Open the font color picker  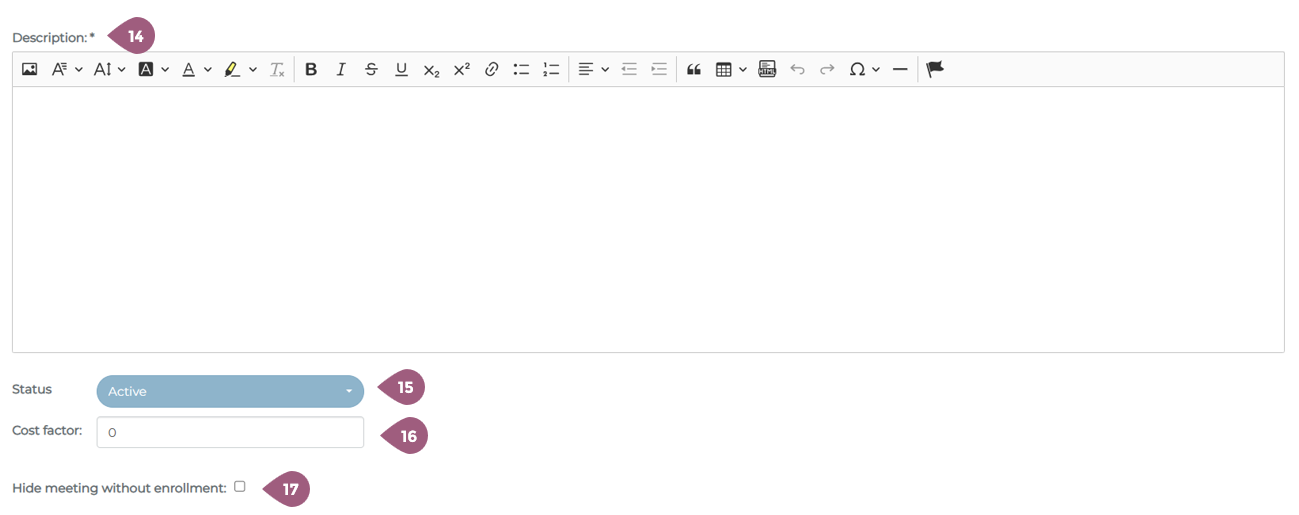pyautogui.click(x=196, y=69)
